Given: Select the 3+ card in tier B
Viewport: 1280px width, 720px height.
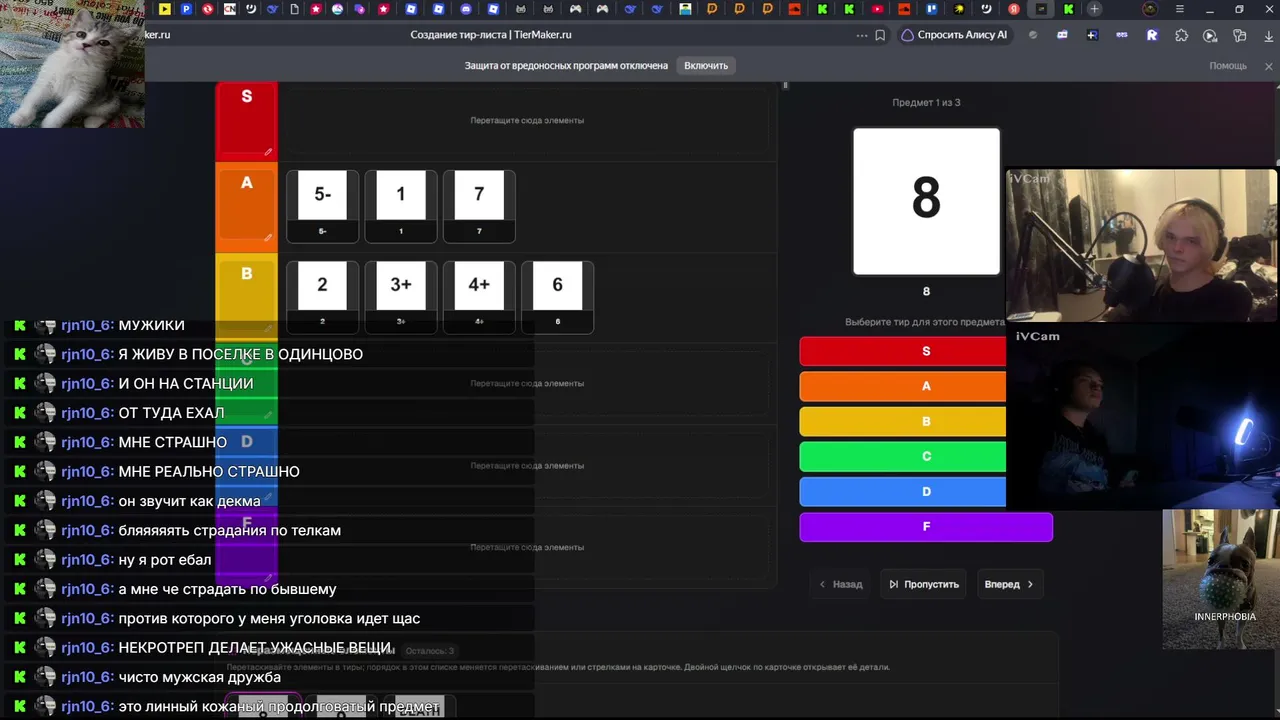Looking at the screenshot, I should coord(401,297).
